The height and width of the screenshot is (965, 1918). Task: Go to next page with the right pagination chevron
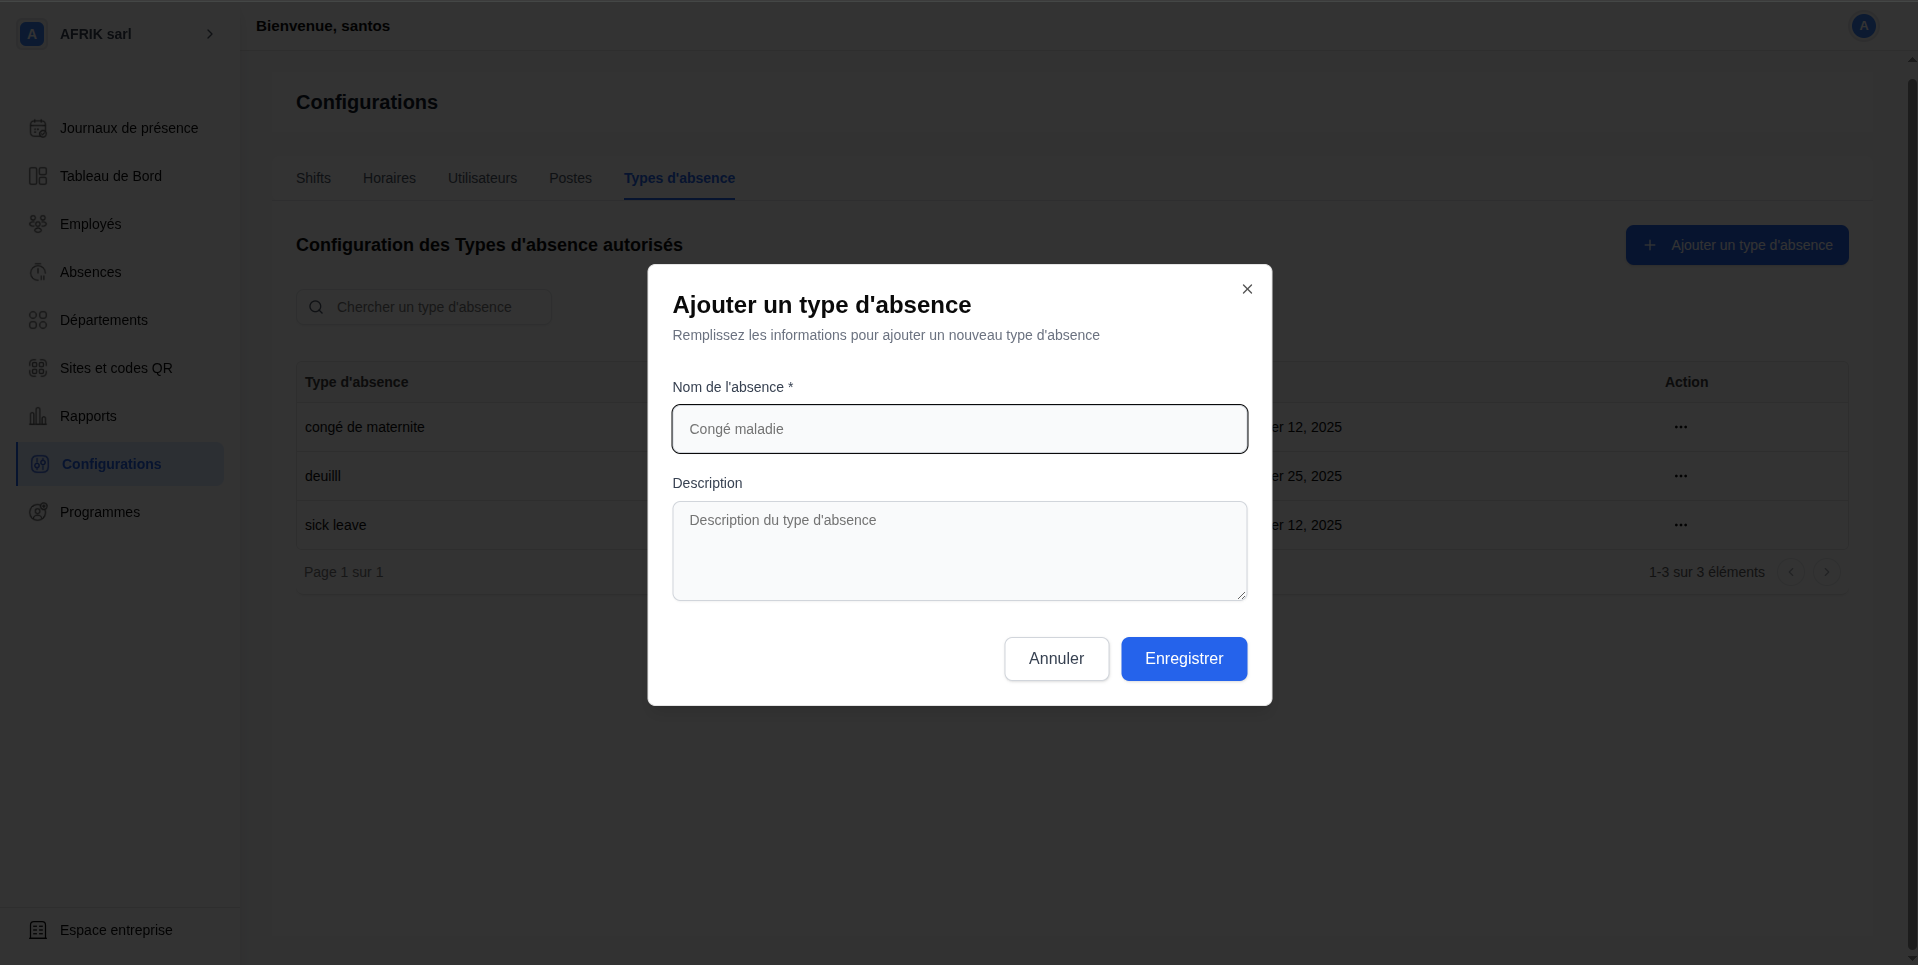[x=1827, y=572]
